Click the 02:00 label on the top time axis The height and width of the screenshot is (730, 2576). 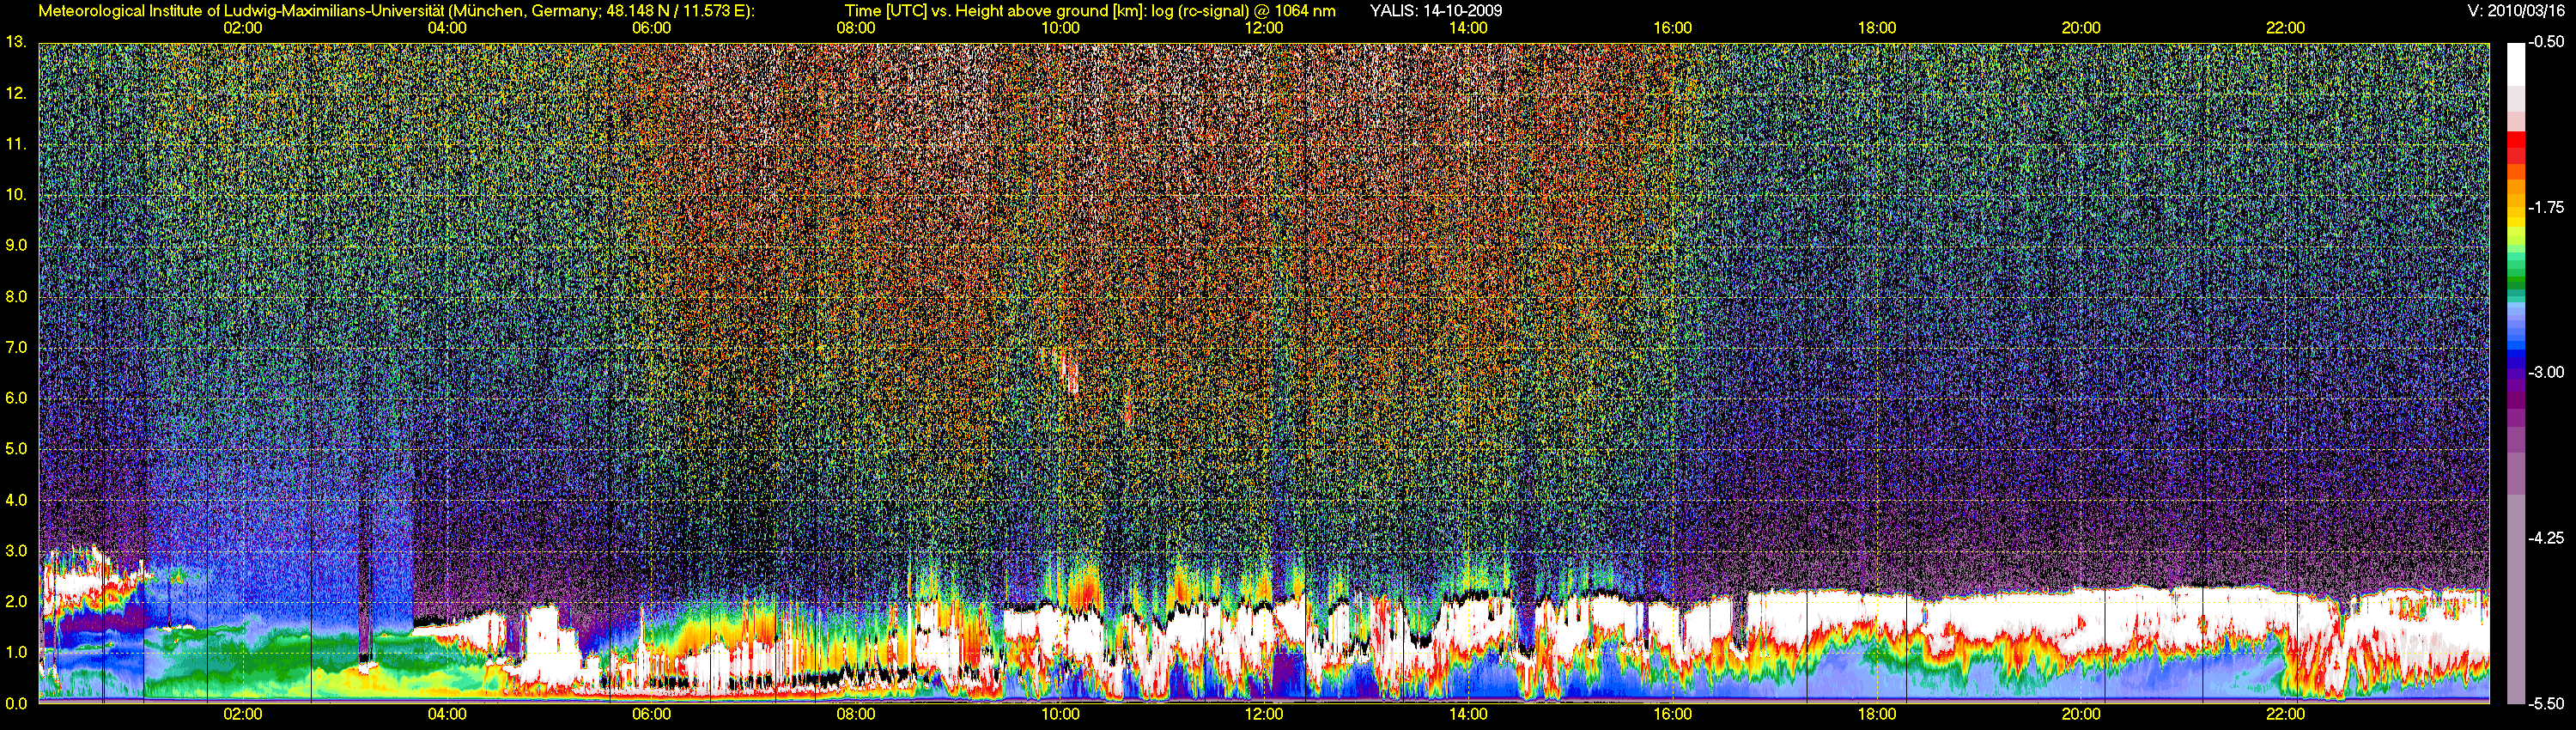point(243,28)
